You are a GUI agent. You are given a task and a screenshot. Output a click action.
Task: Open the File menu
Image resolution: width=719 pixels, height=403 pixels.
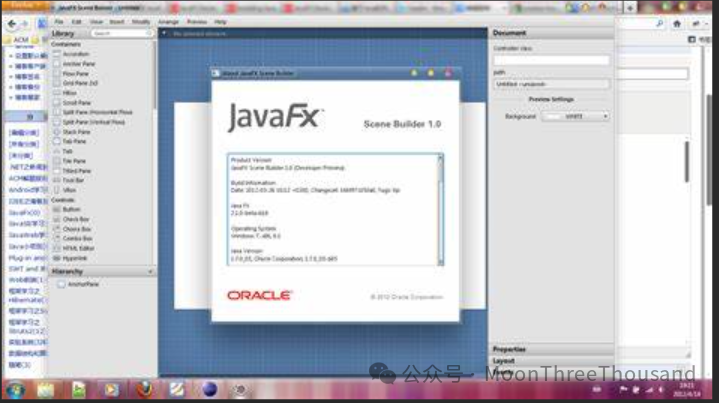click(x=60, y=21)
